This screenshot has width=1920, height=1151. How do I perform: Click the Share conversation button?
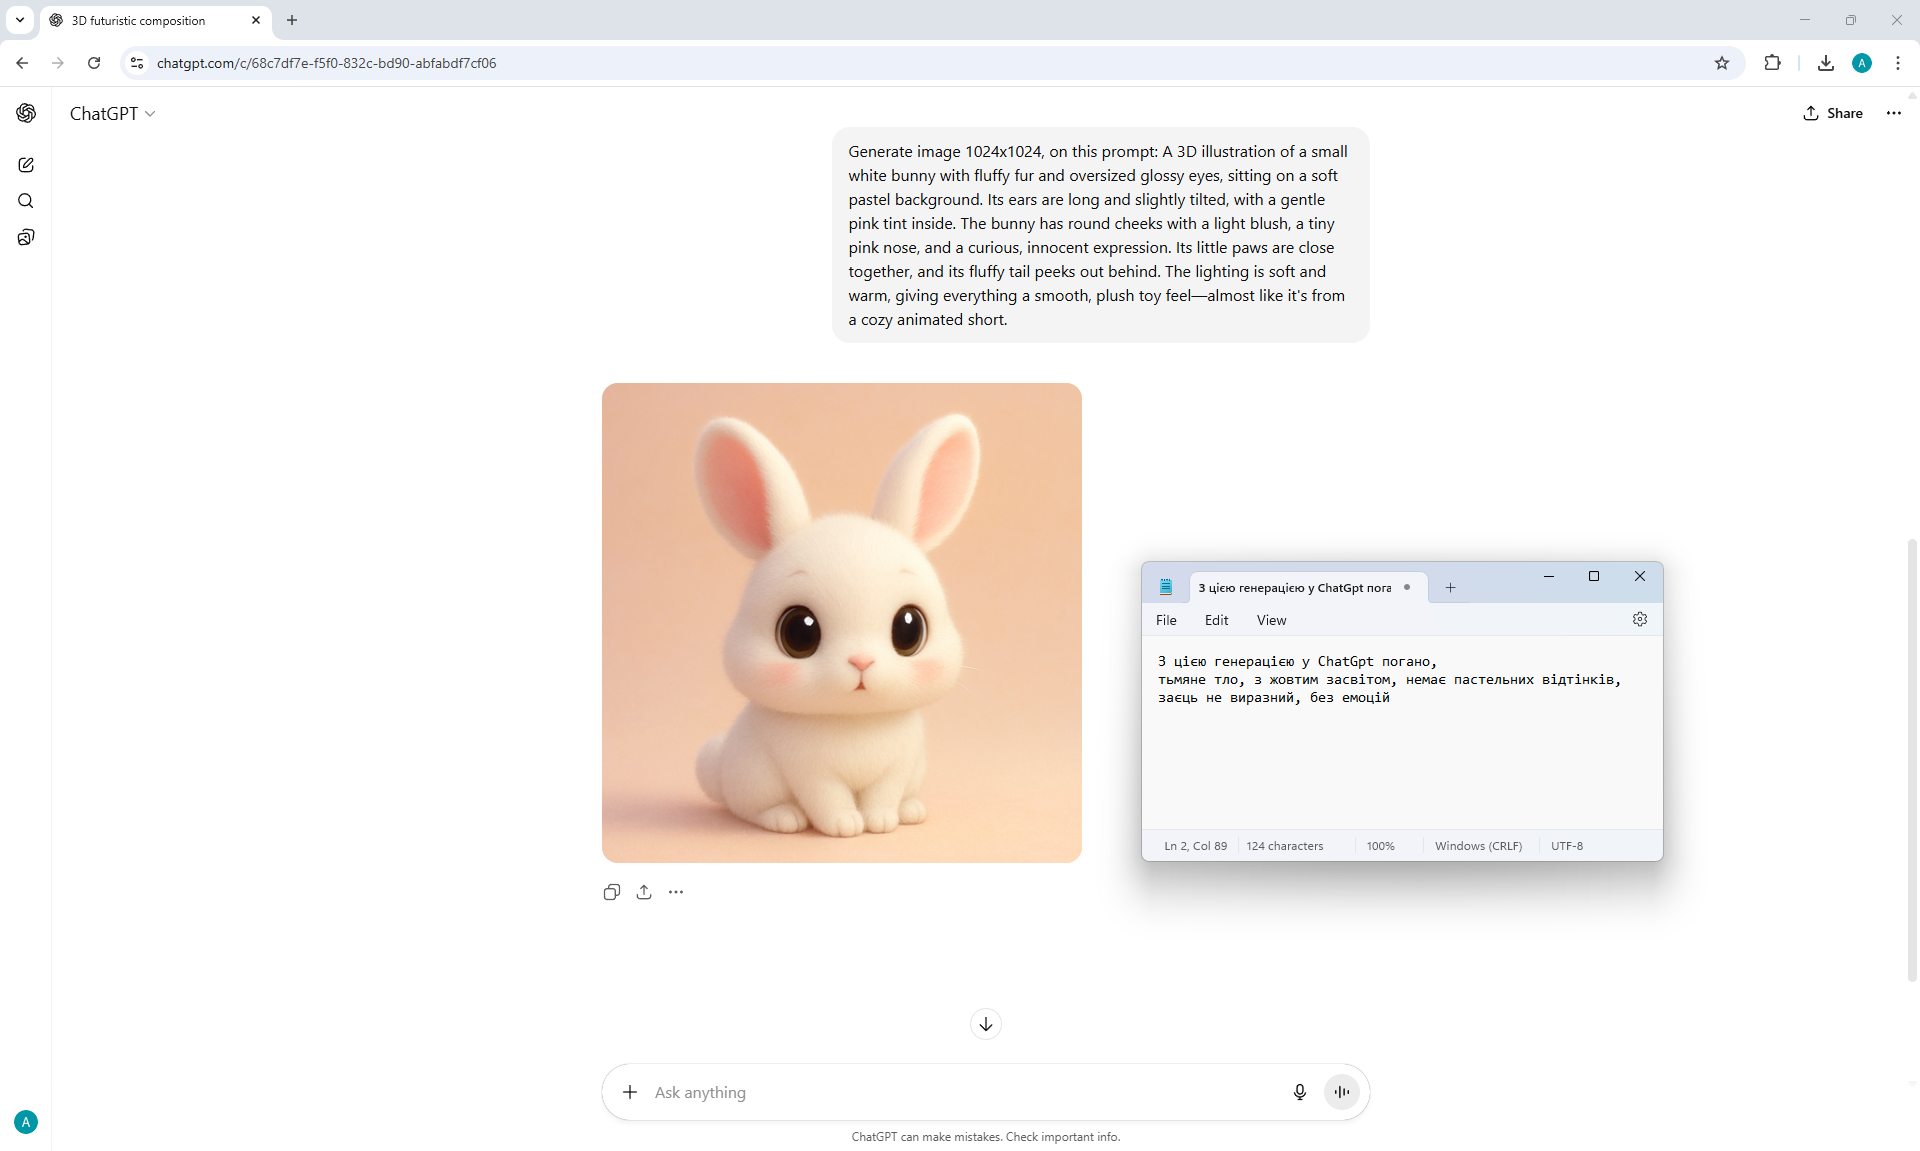pos(1833,113)
